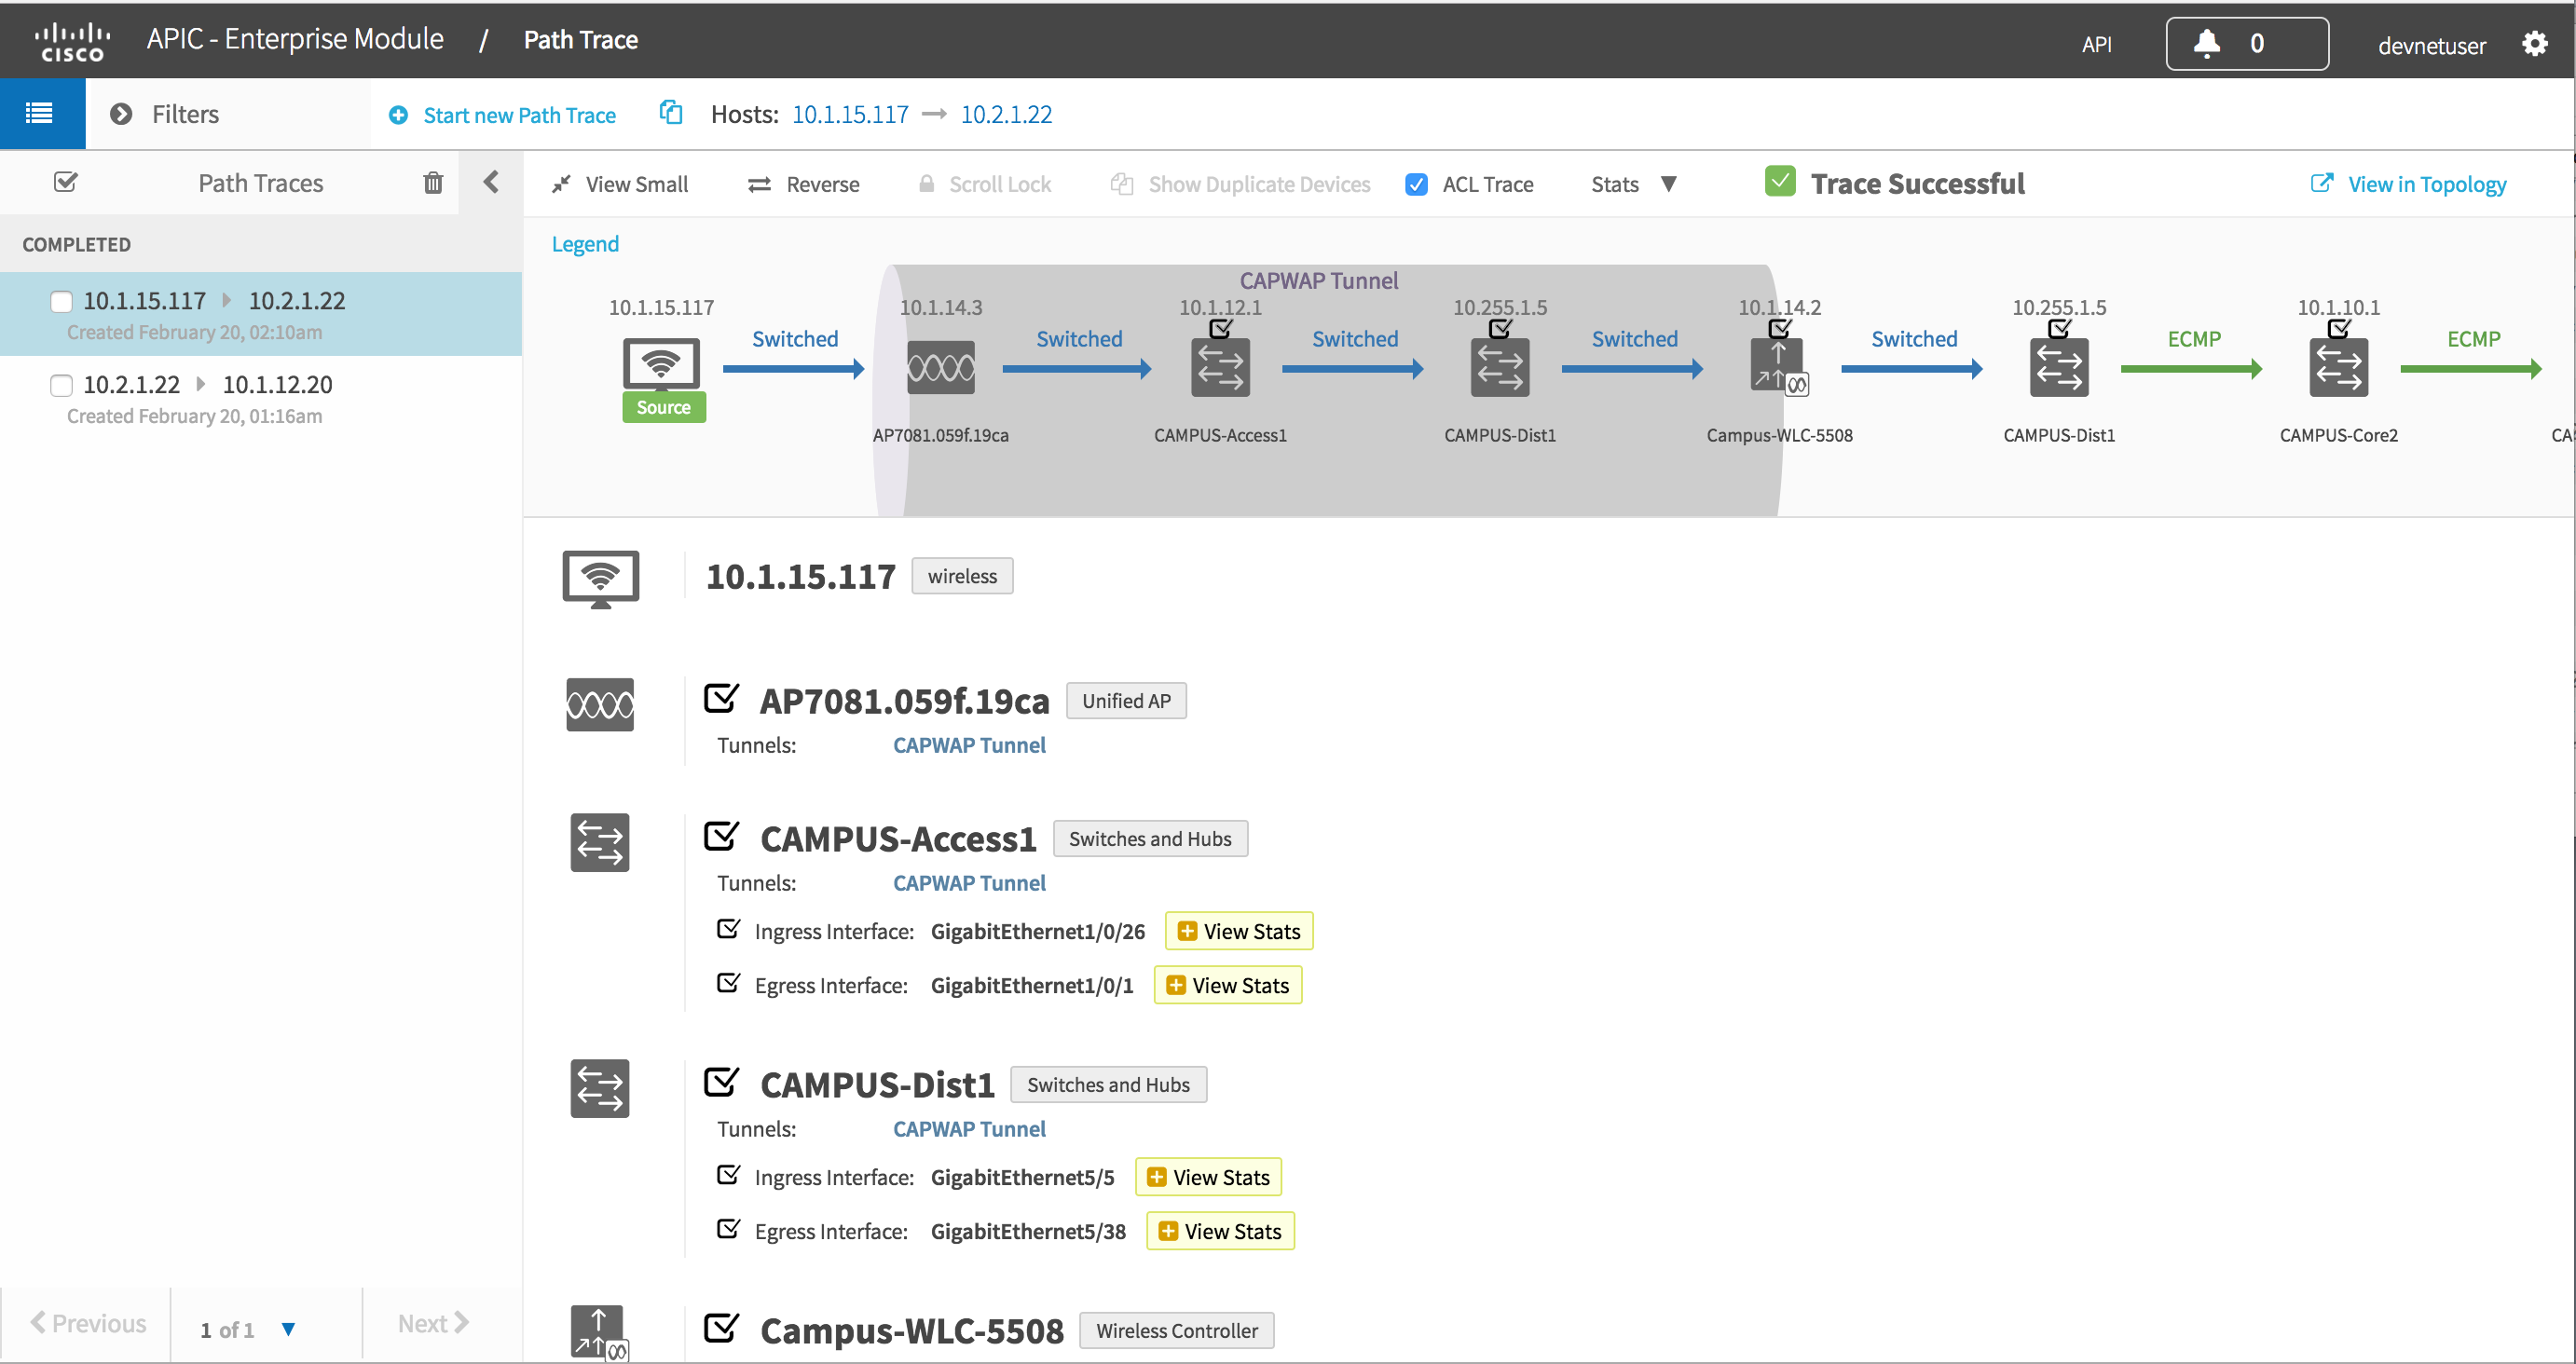Tick checkbox for trace 10.2.1.22 to 10.1.12.20
The image size is (2576, 1364).
tap(62, 385)
